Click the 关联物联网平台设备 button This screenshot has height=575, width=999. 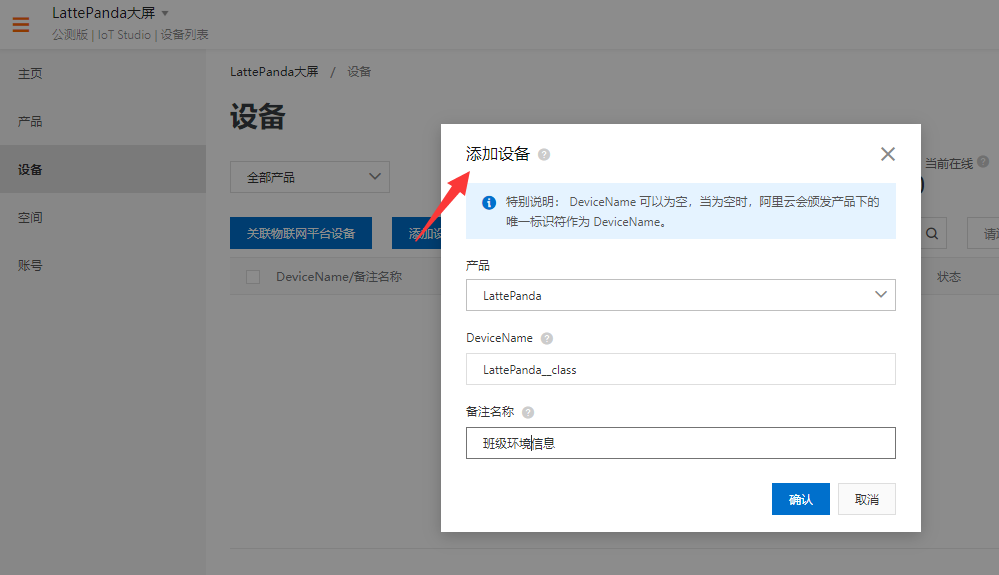pos(301,233)
